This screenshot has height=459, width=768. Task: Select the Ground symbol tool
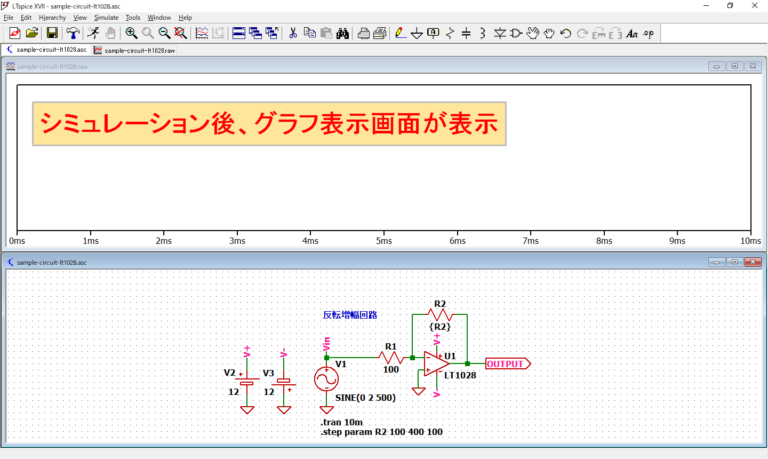pos(416,33)
